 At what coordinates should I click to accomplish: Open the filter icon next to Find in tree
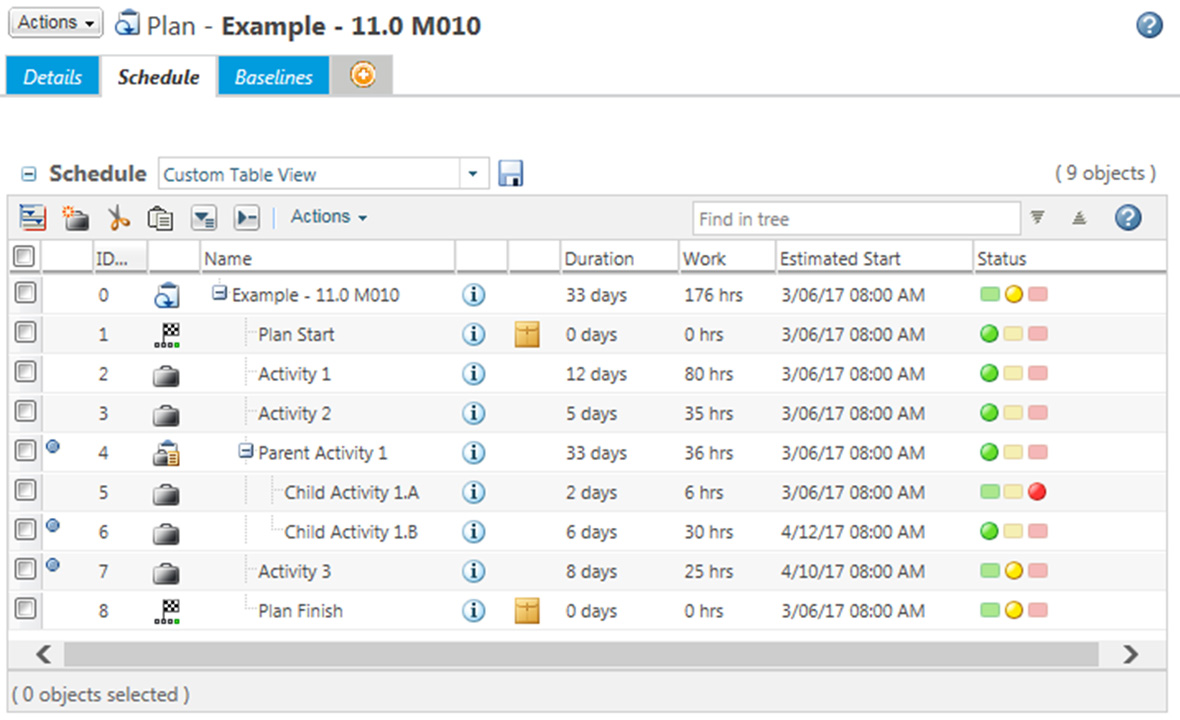tap(1037, 217)
